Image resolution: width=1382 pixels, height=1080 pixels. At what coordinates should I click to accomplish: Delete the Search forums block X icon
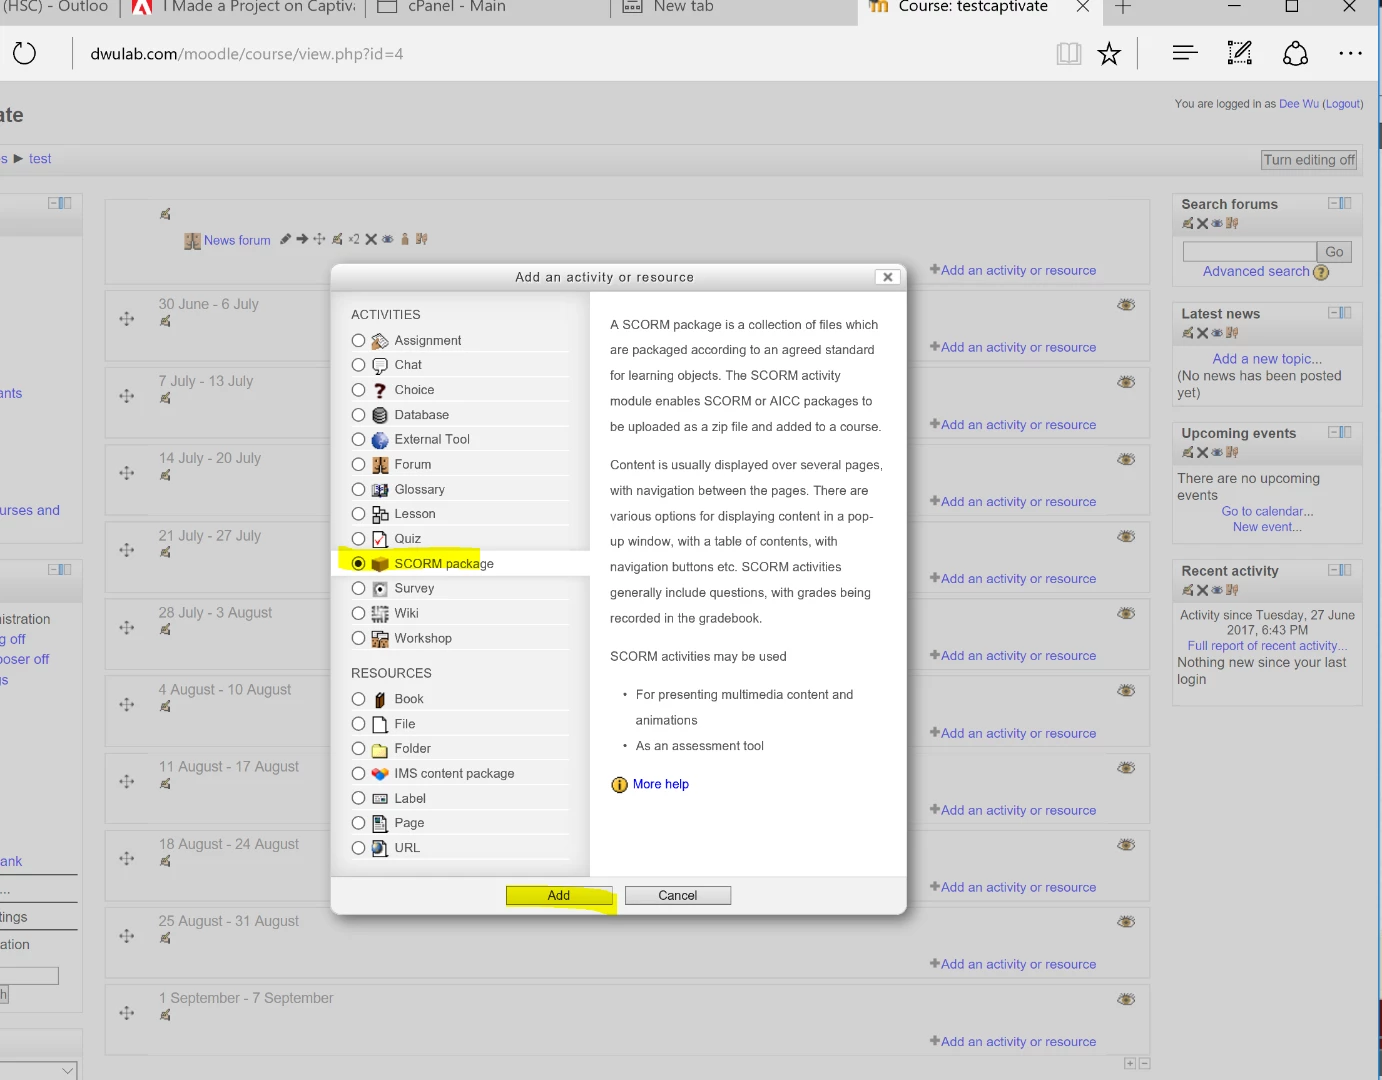(1202, 223)
